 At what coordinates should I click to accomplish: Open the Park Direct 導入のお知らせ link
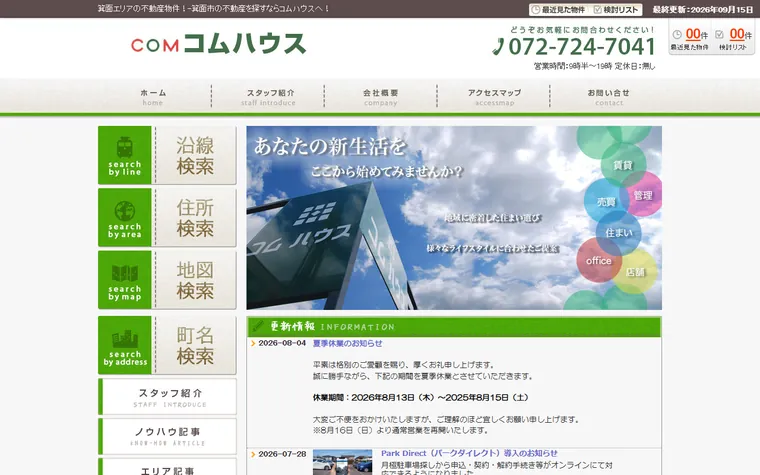pos(469,453)
